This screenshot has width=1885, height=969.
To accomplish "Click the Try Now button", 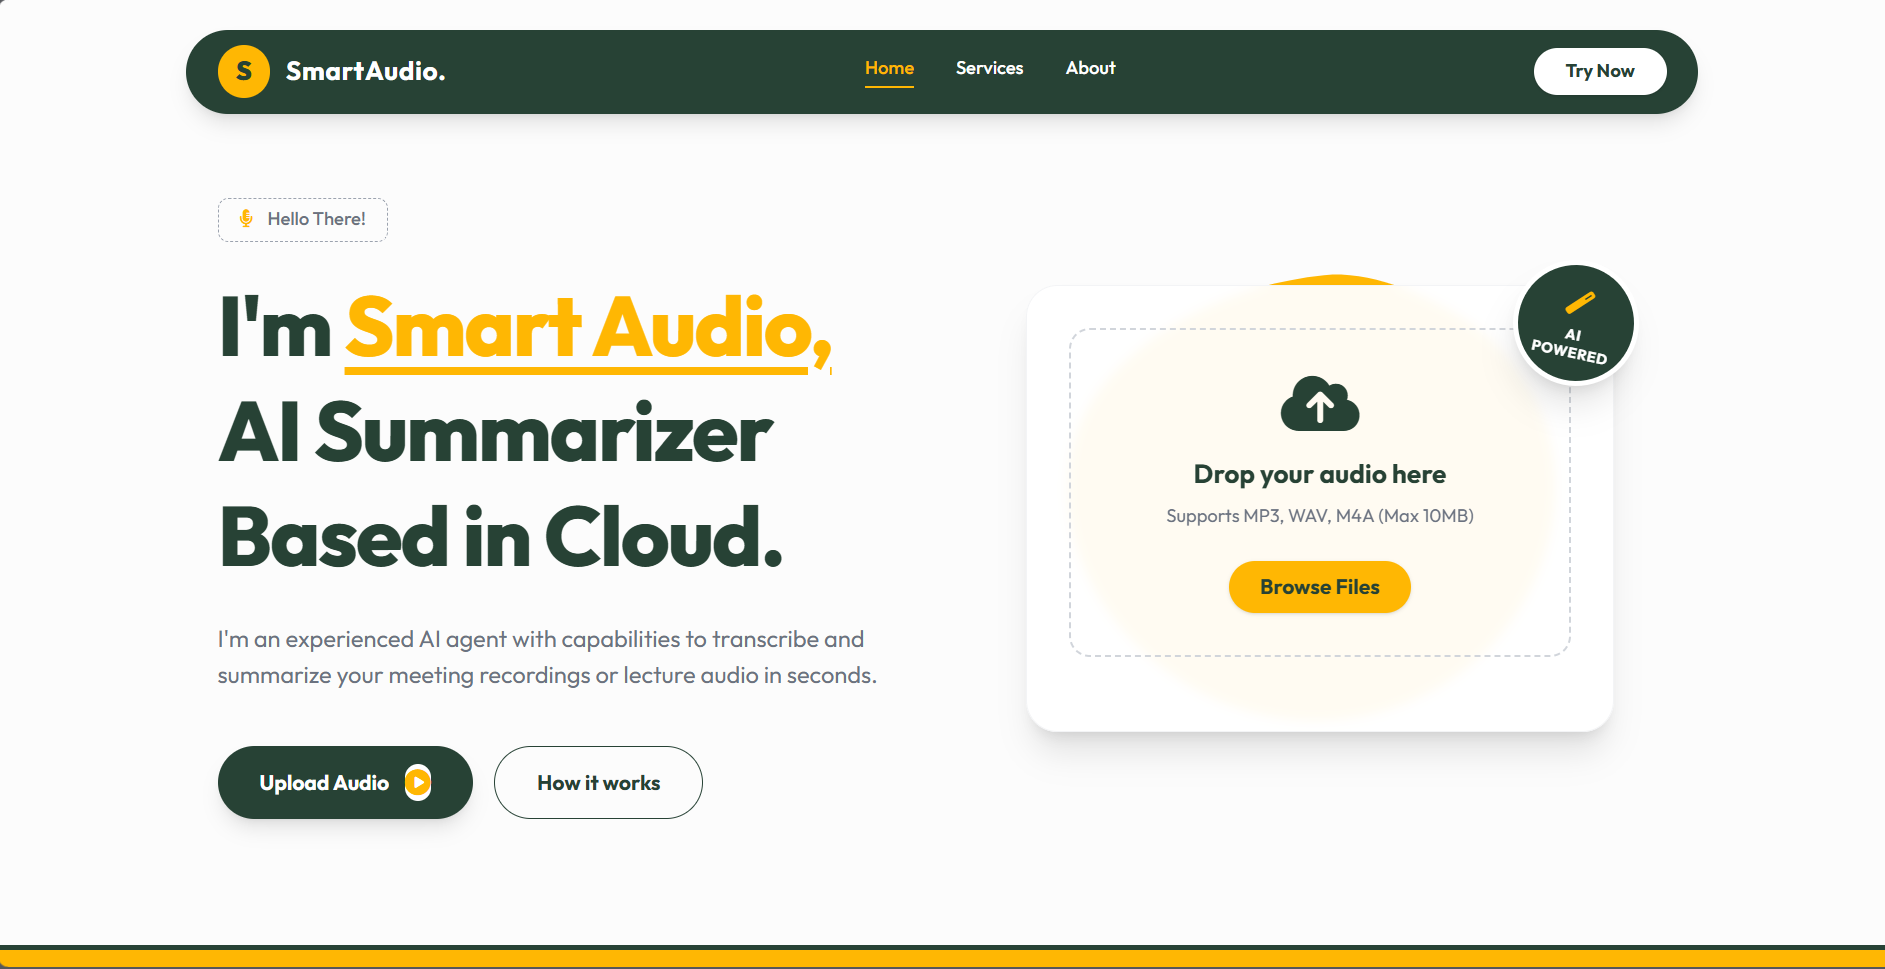I will [1600, 71].
